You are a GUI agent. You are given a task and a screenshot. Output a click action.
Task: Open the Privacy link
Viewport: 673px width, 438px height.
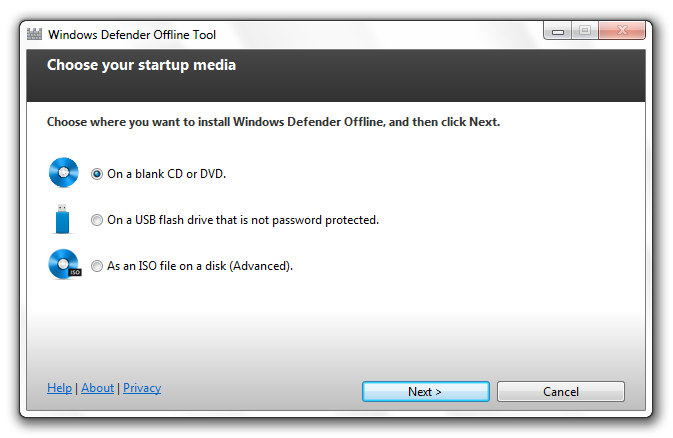142,388
